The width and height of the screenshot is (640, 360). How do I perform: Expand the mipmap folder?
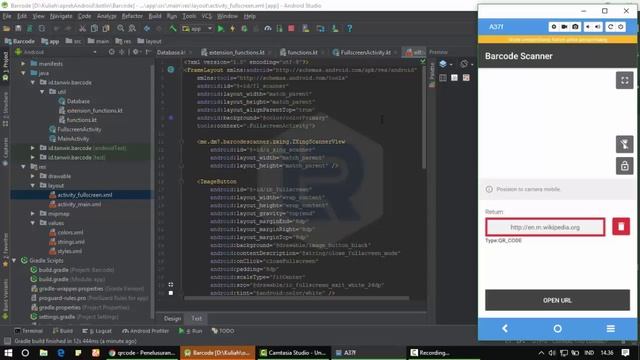click(x=33, y=213)
